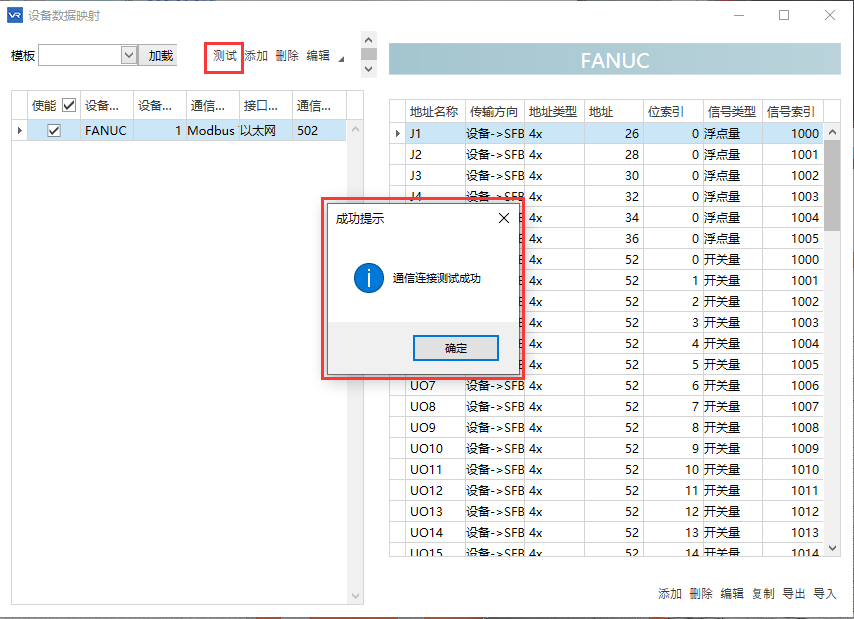Click 删除 below the mapping table

(700, 593)
